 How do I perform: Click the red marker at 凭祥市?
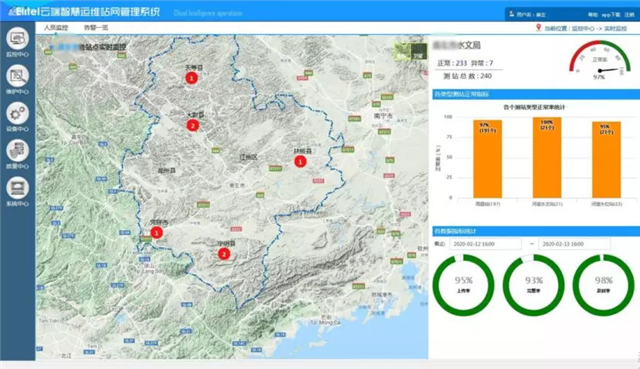pos(156,233)
